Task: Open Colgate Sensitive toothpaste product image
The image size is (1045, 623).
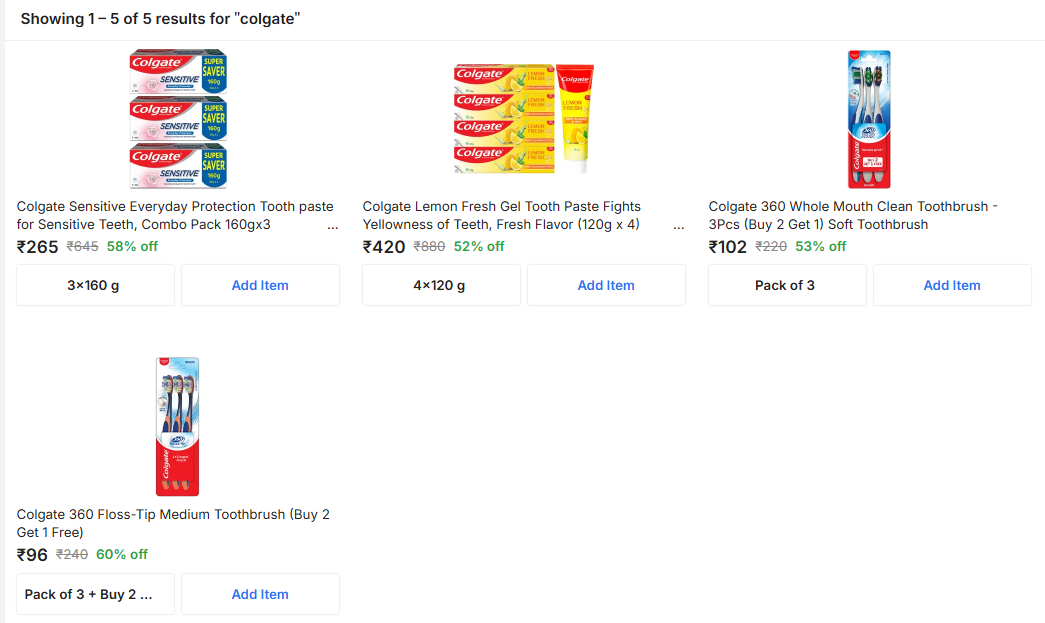Action: click(x=178, y=120)
